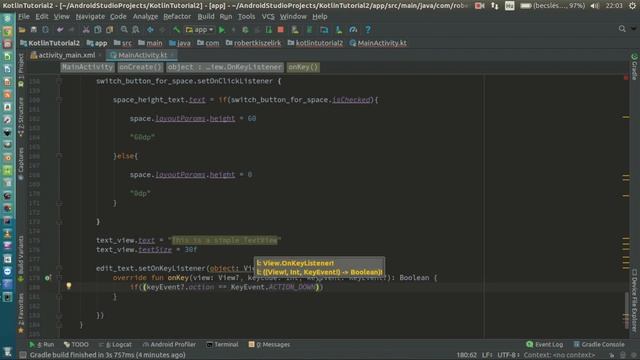Screen dimensions: 640x360
Task: Toggle the Project tool window
Action: pyautogui.click(x=21, y=70)
